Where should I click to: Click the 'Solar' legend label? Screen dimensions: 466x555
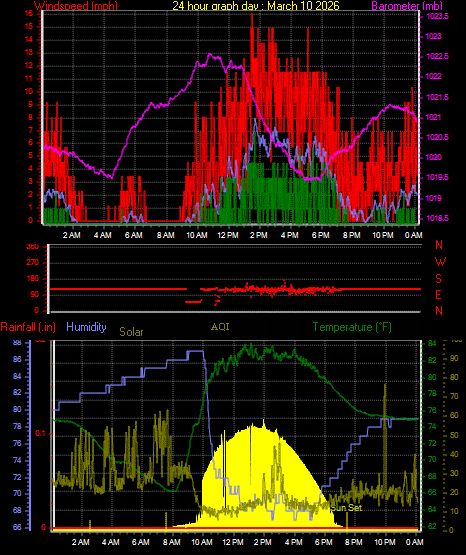(131, 332)
